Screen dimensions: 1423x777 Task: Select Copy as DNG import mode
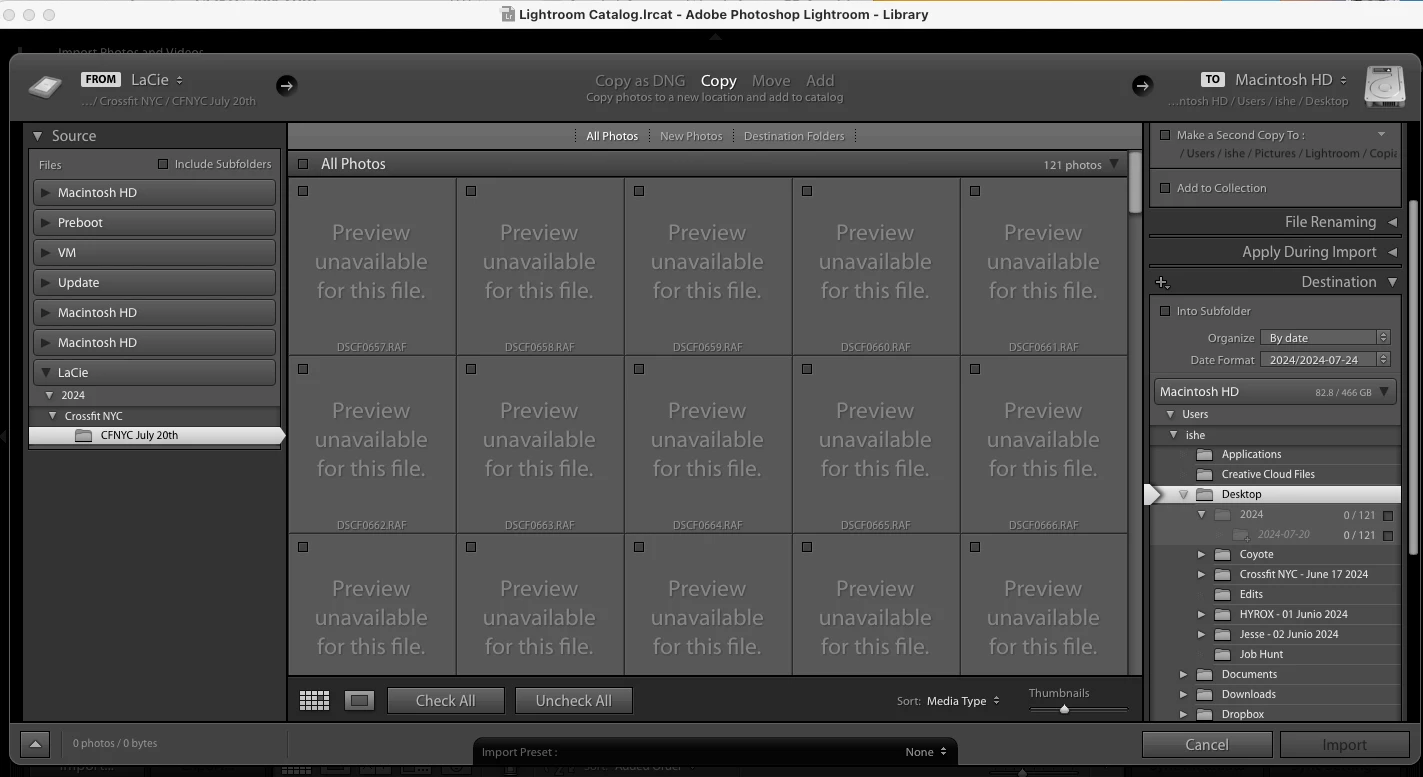click(640, 81)
